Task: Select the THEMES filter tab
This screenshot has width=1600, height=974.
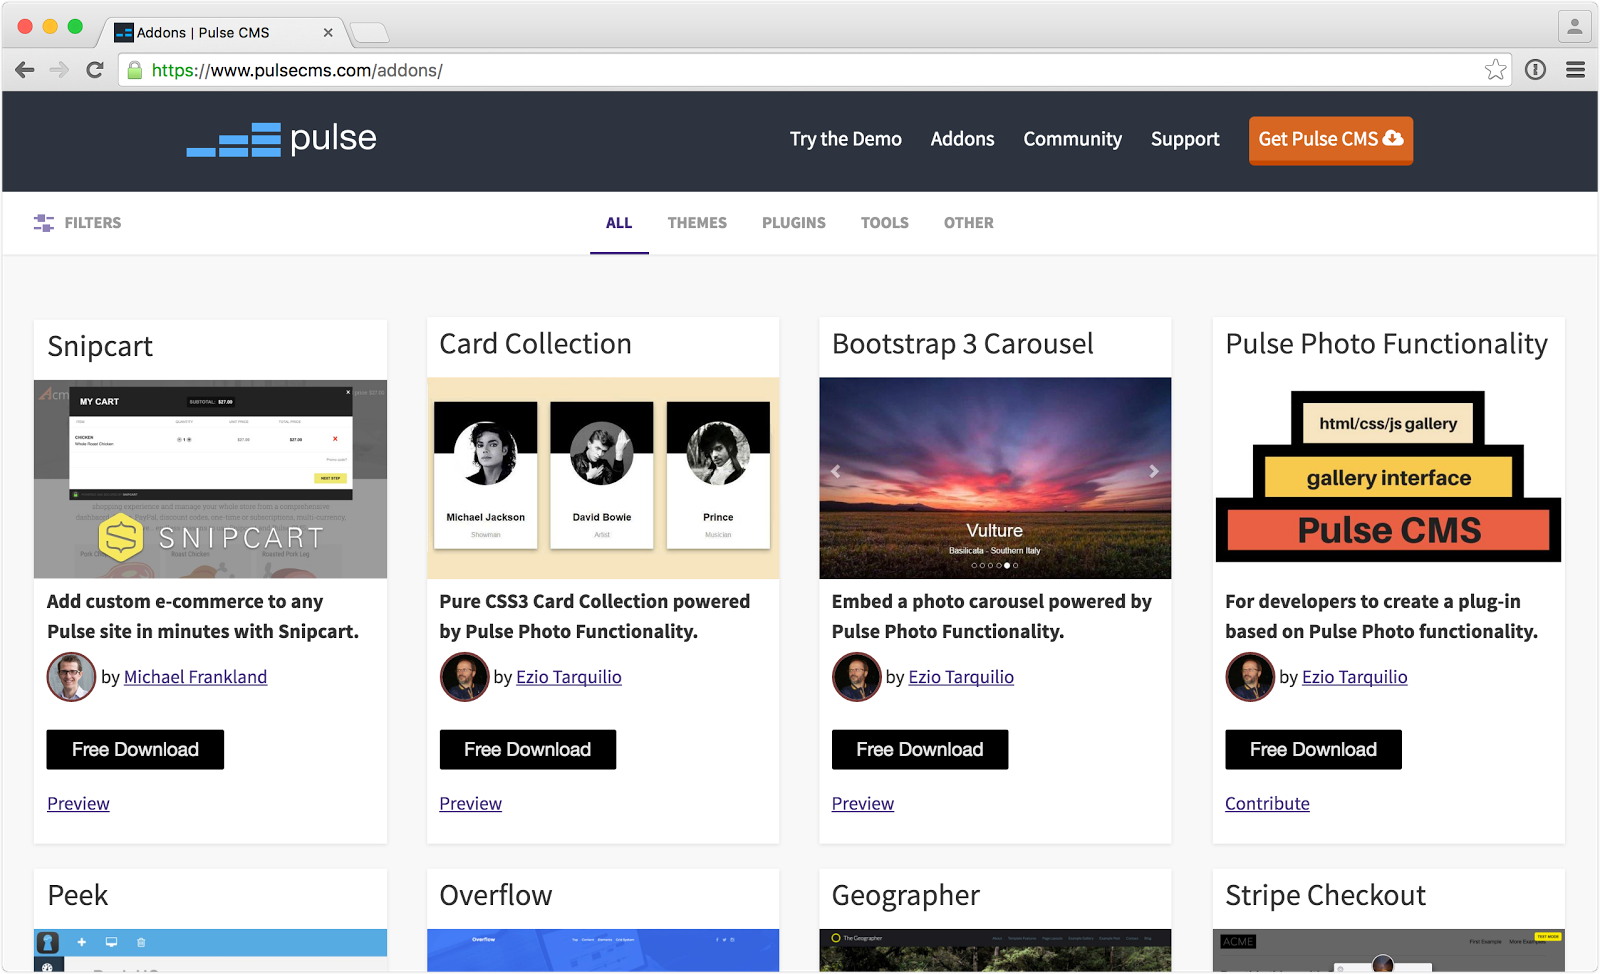Action: (x=697, y=223)
